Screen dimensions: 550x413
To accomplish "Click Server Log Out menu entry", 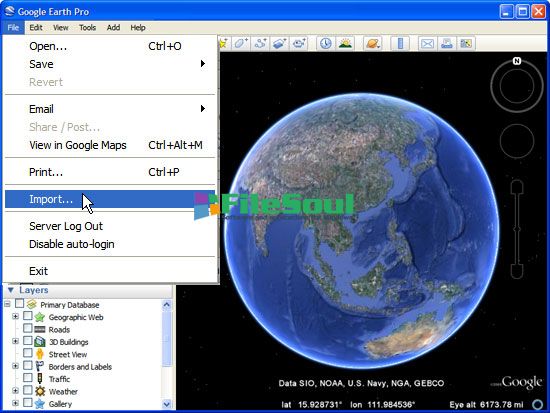I will [x=110, y=226].
